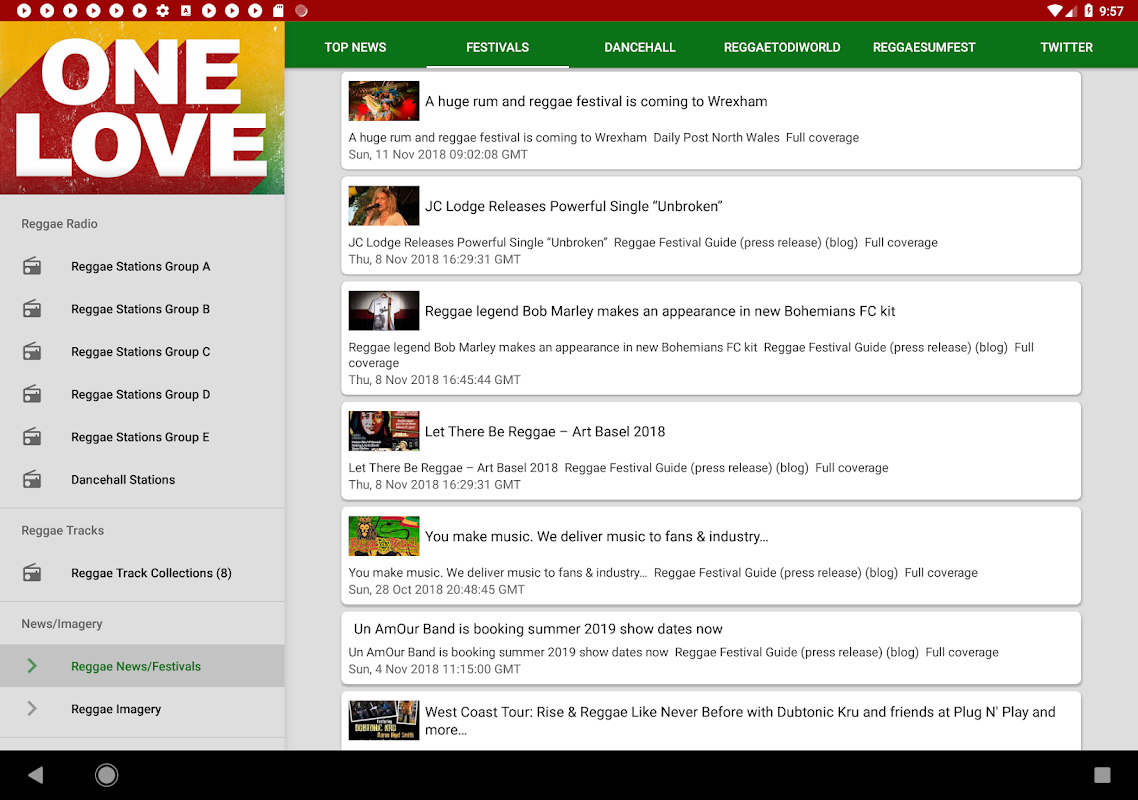1138x800 pixels.
Task: Click radio icon beside Reggae Track Collections
Action: click(x=32, y=573)
